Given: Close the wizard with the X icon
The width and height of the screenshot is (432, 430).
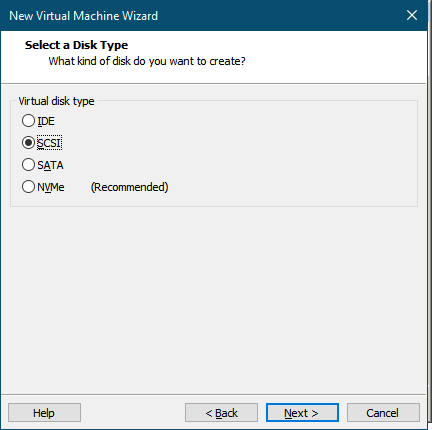Looking at the screenshot, I should coord(412,15).
